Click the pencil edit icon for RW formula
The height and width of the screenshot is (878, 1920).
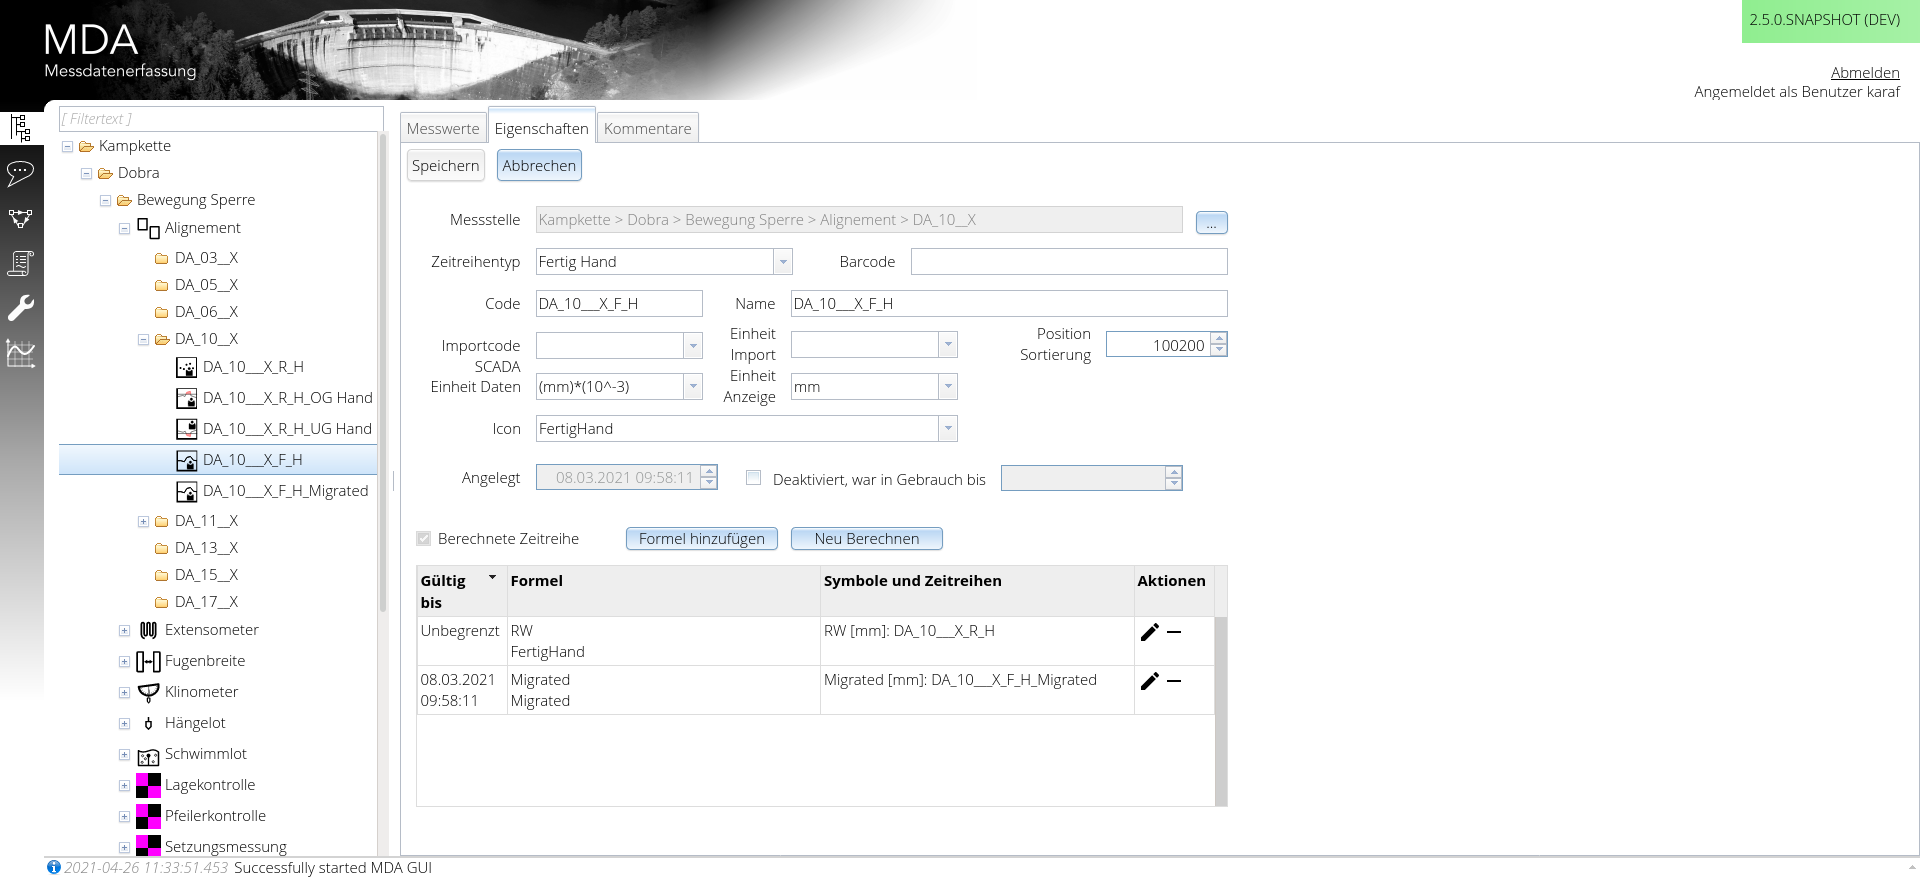[x=1149, y=632]
